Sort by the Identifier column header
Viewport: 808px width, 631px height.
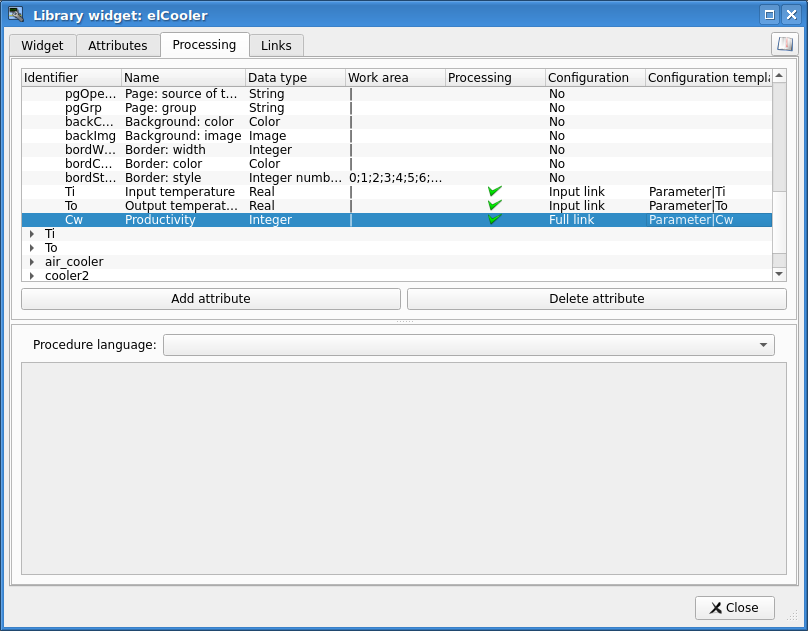pyautogui.click(x=71, y=78)
